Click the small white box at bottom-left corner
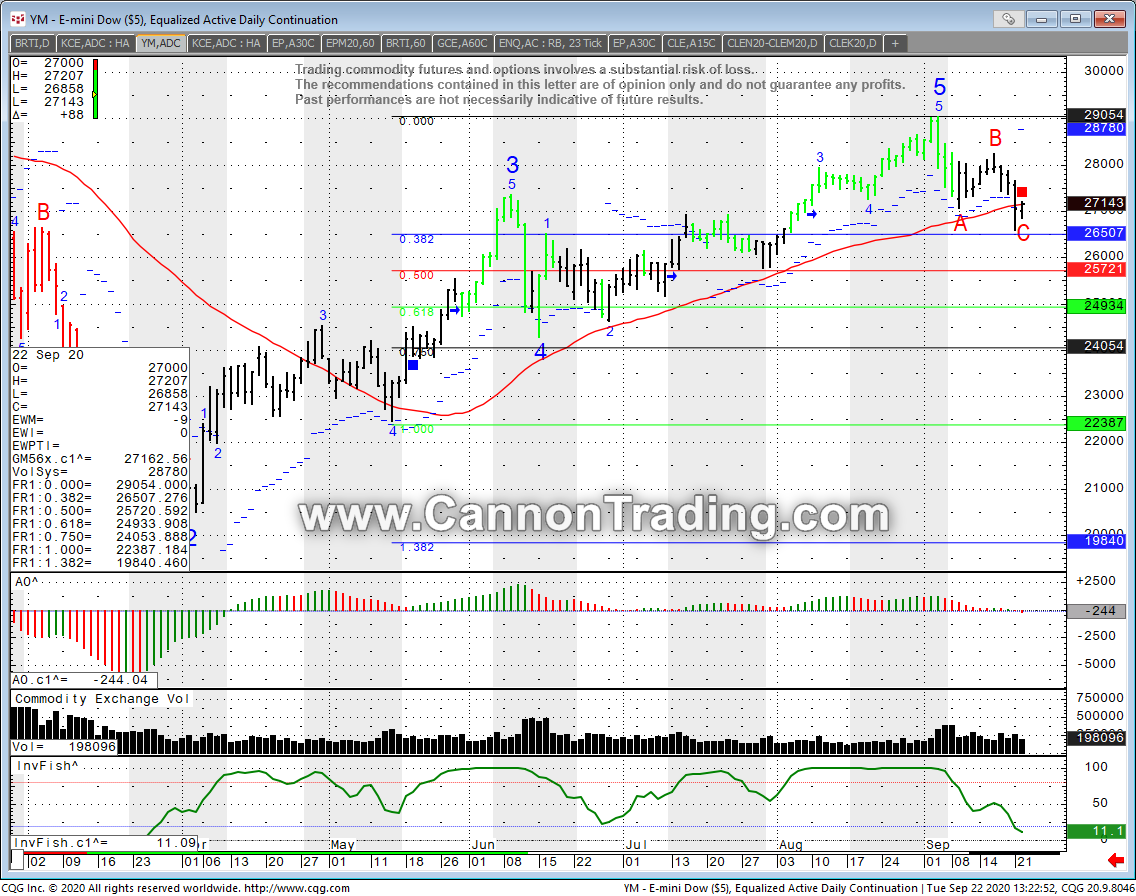 click(x=17, y=861)
